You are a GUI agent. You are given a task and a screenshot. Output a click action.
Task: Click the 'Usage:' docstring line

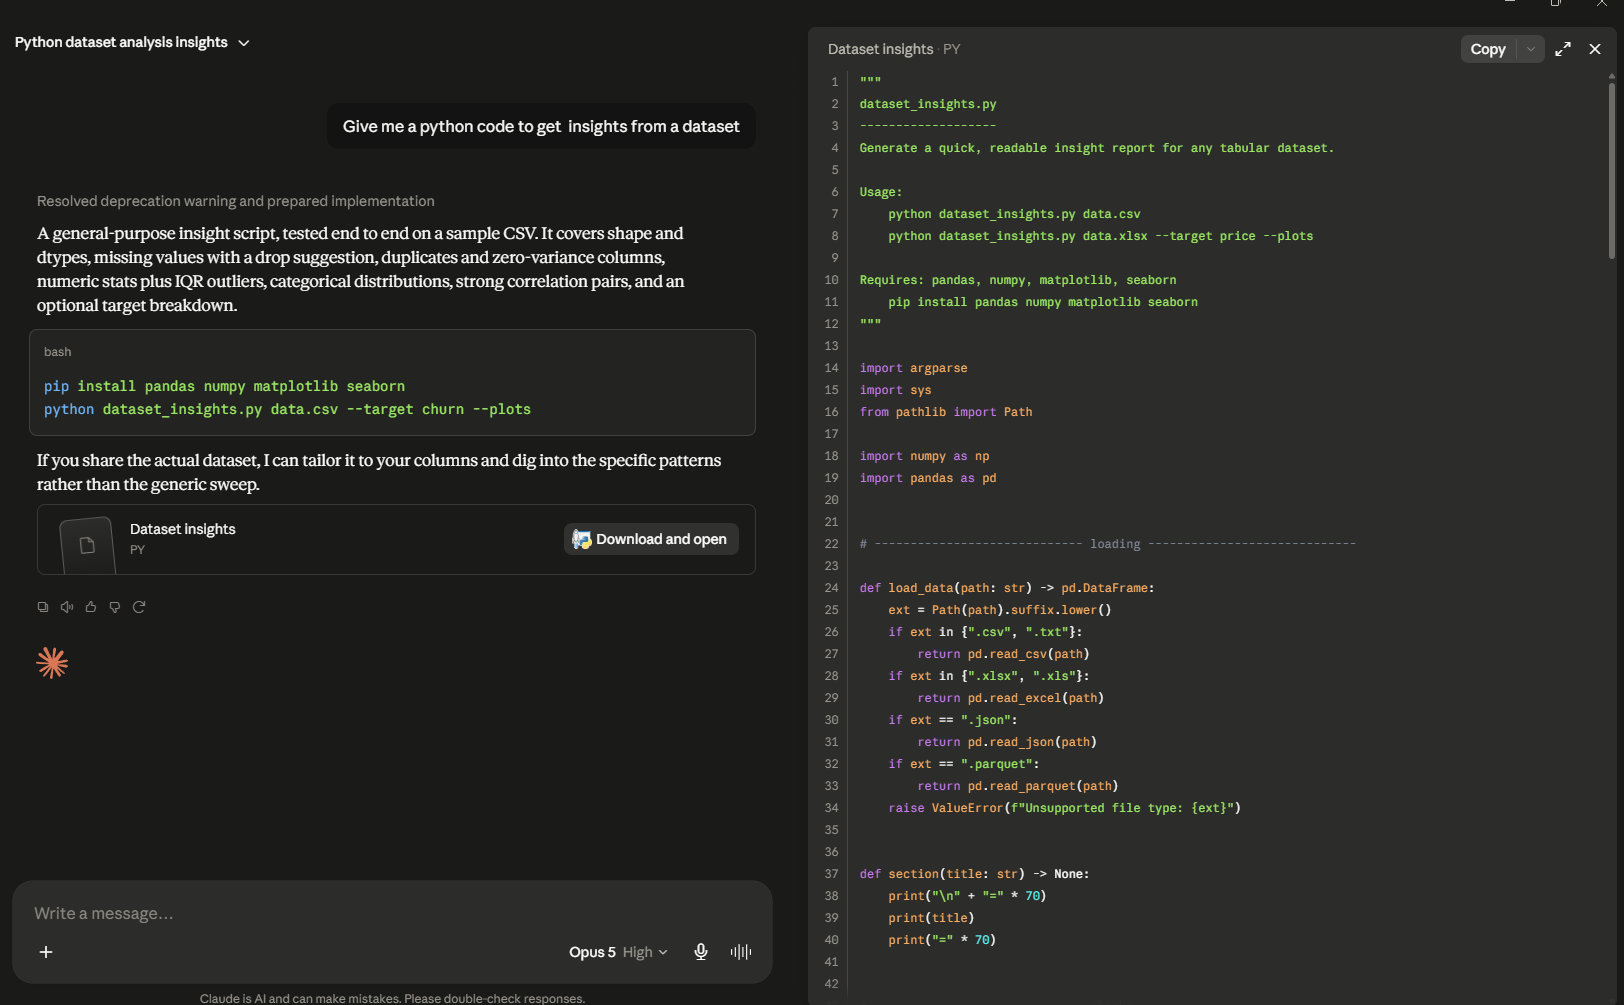point(881,192)
